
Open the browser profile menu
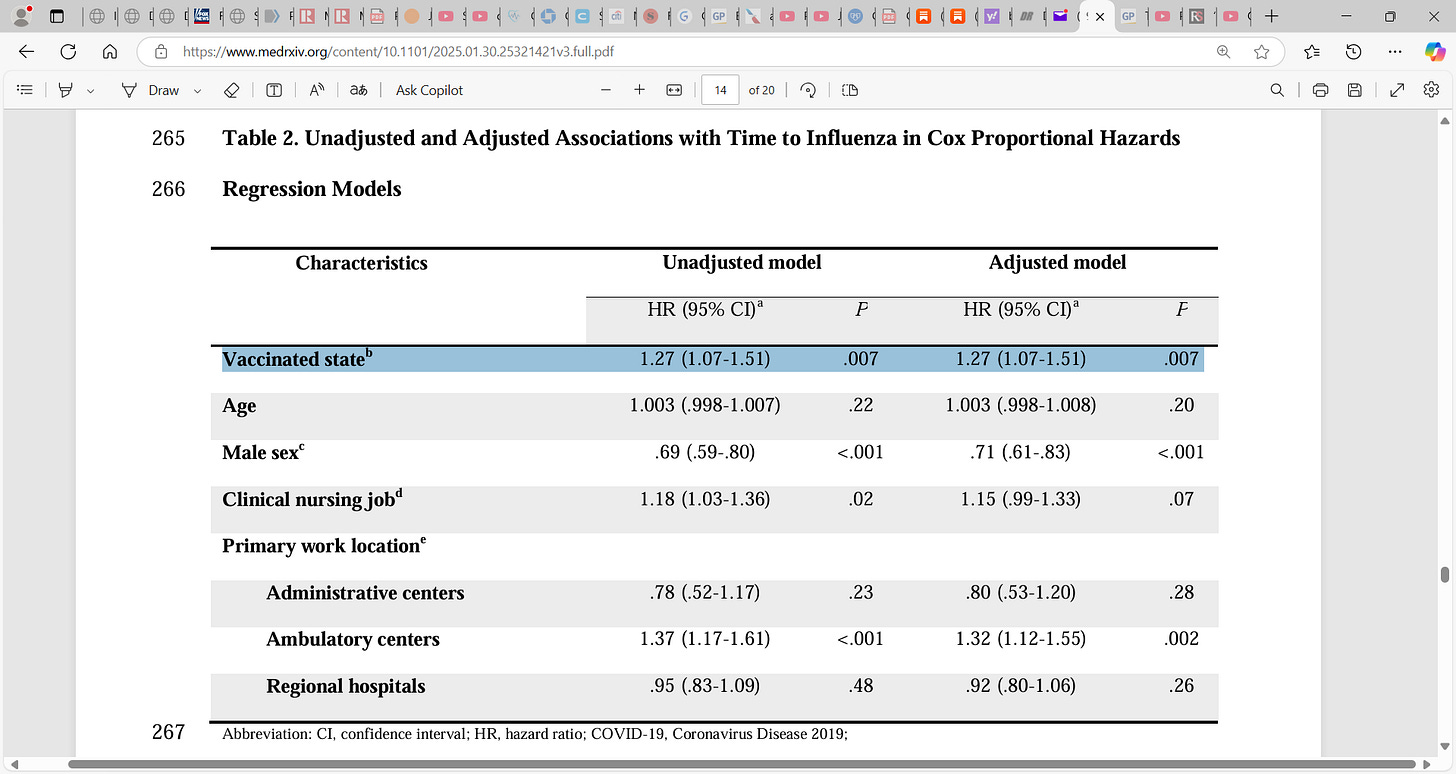[20, 16]
